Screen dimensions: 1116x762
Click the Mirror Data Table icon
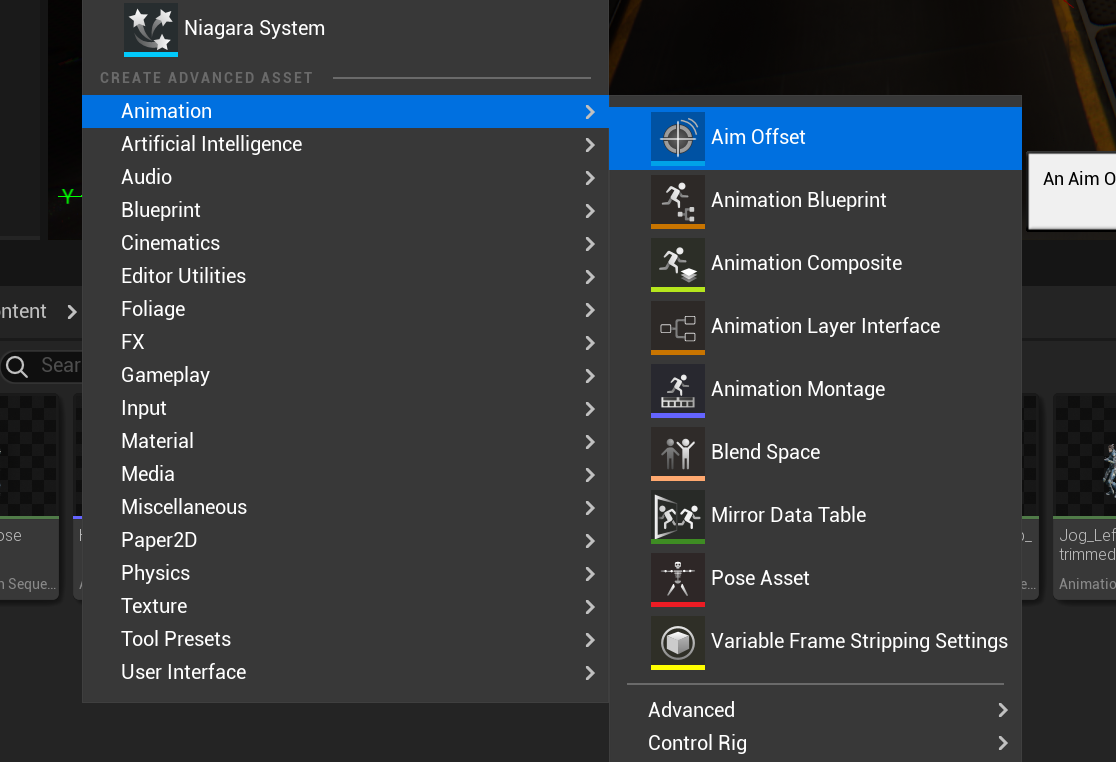coord(678,517)
